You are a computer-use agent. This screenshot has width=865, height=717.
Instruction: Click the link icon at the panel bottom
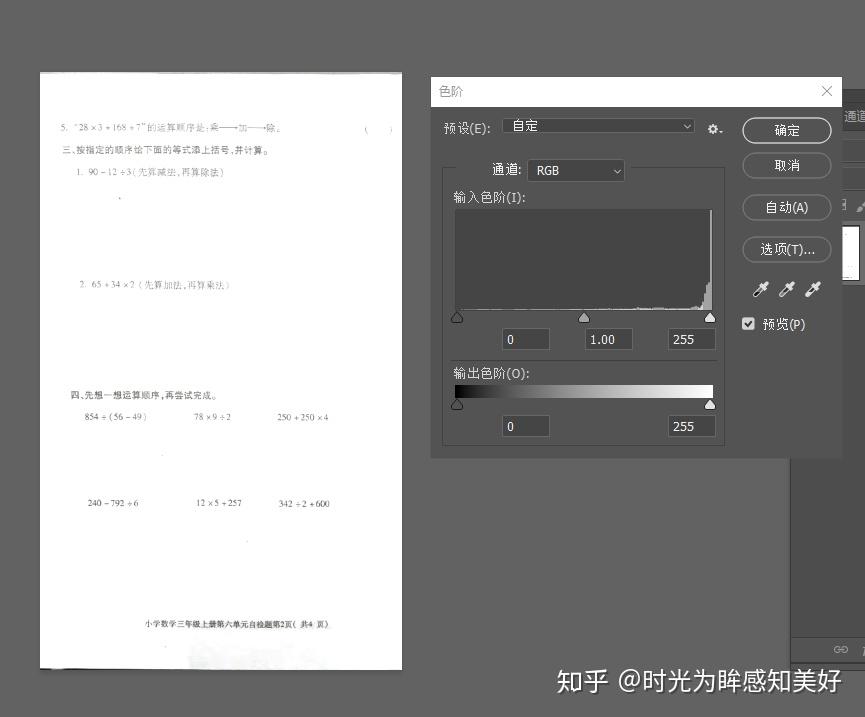841,649
